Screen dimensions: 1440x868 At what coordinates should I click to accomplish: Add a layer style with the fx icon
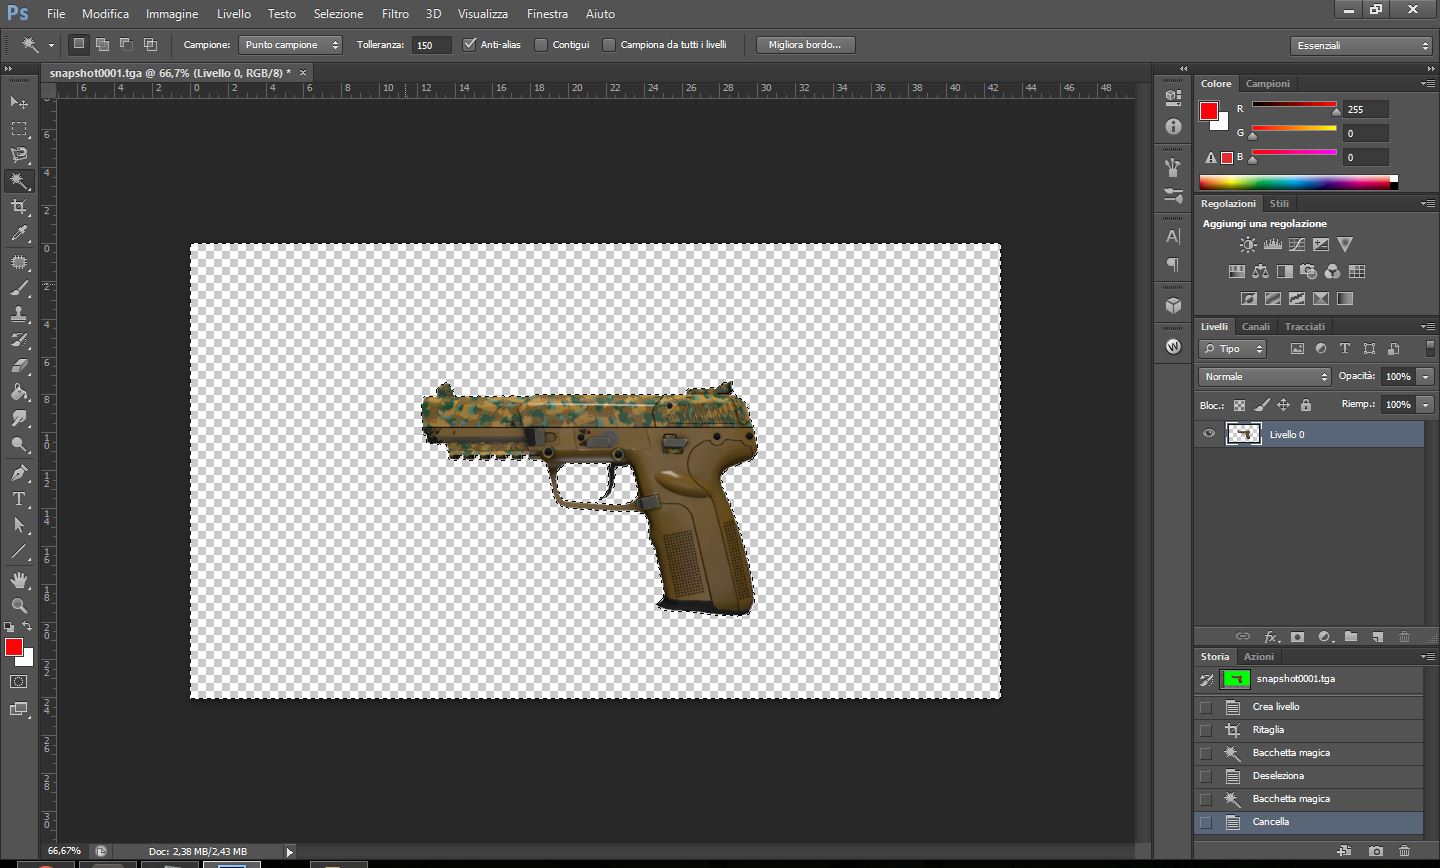pos(1271,636)
